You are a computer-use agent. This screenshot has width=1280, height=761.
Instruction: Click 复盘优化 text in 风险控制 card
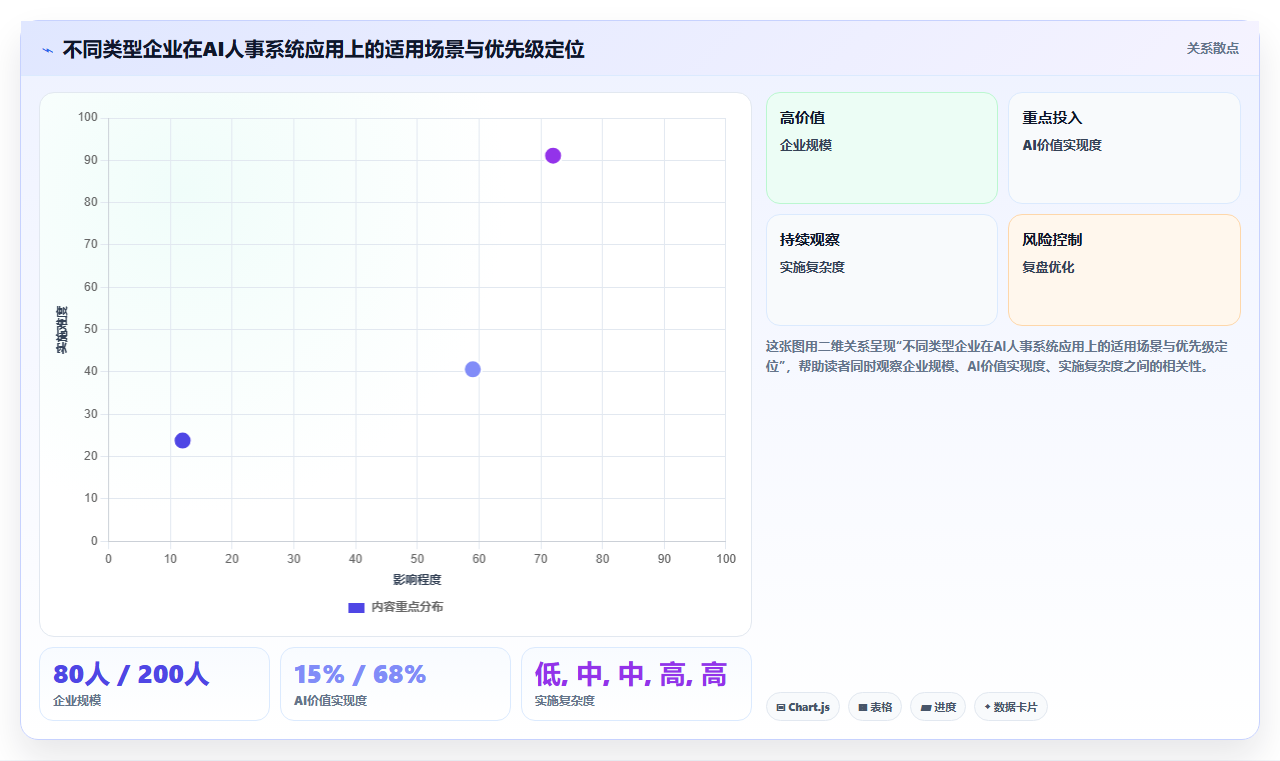pos(1048,267)
